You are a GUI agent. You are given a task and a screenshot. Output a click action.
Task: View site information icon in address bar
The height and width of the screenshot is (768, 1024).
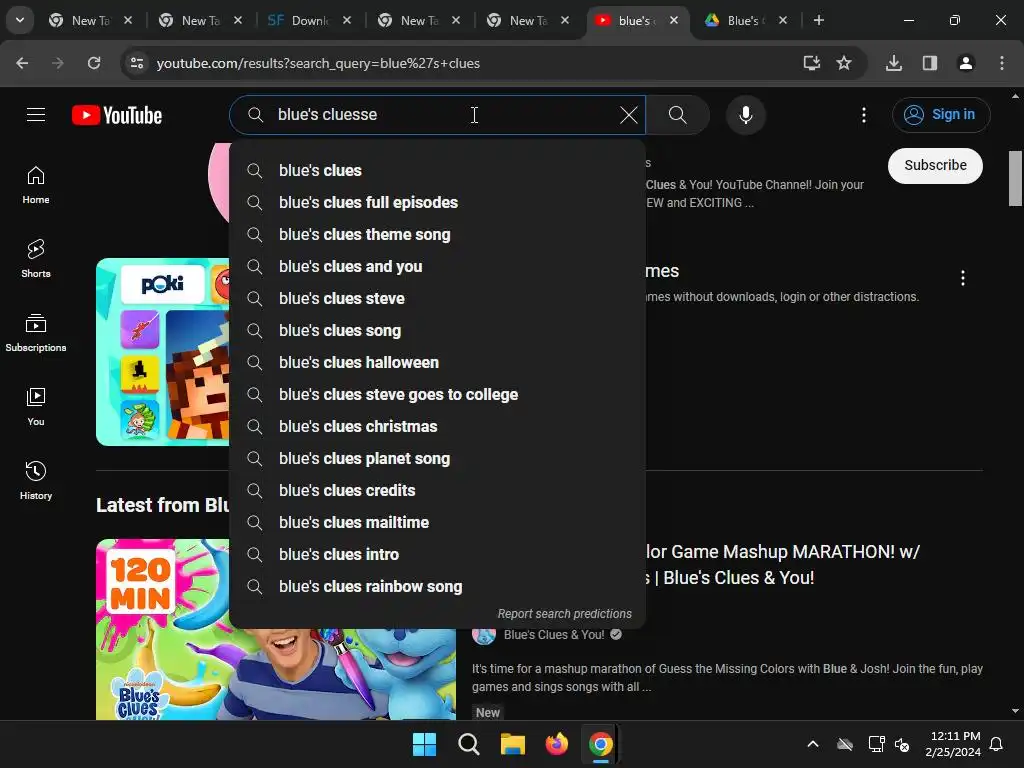pyautogui.click(x=137, y=63)
